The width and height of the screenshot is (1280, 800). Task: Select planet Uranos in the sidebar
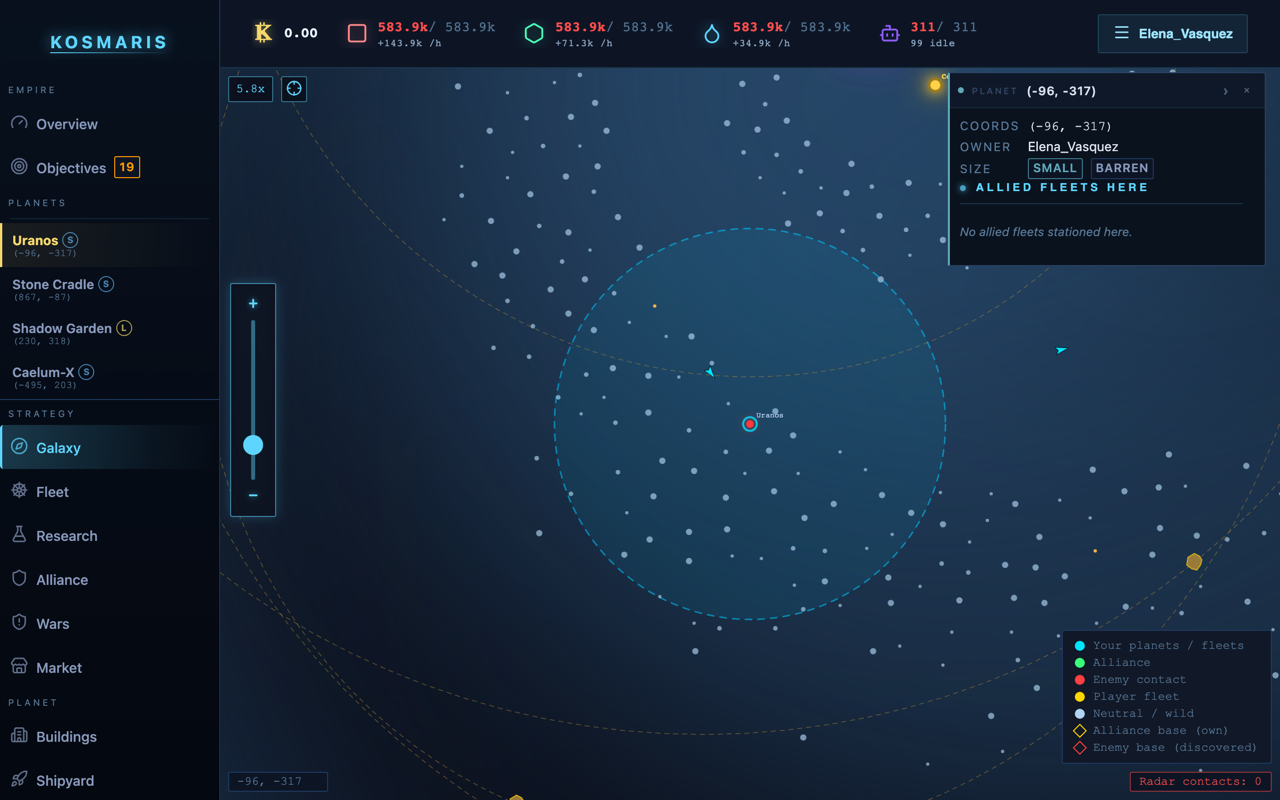click(x=110, y=245)
